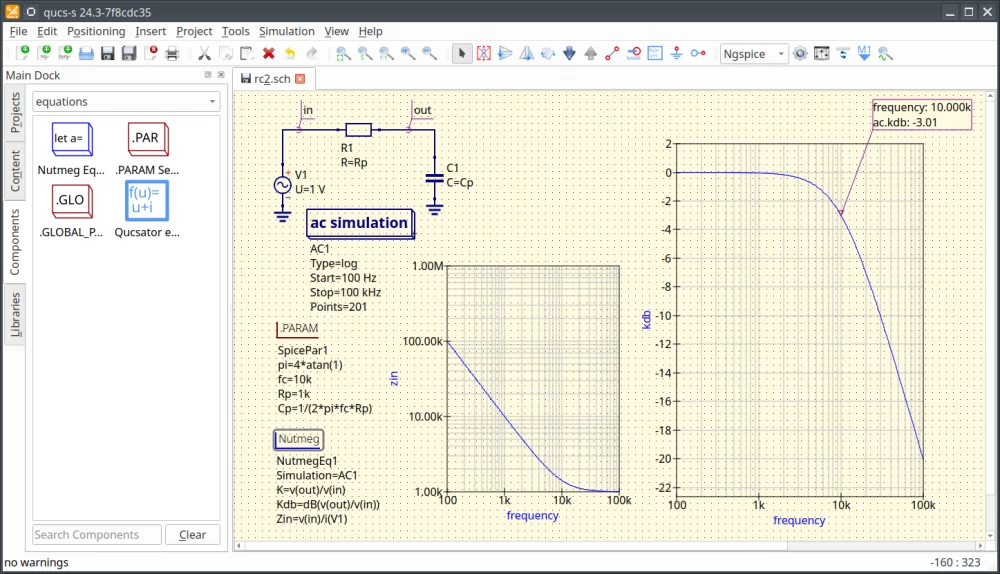This screenshot has width=1000, height=574.
Task: Set a marker on graph (M1 icon)
Action: (864, 54)
